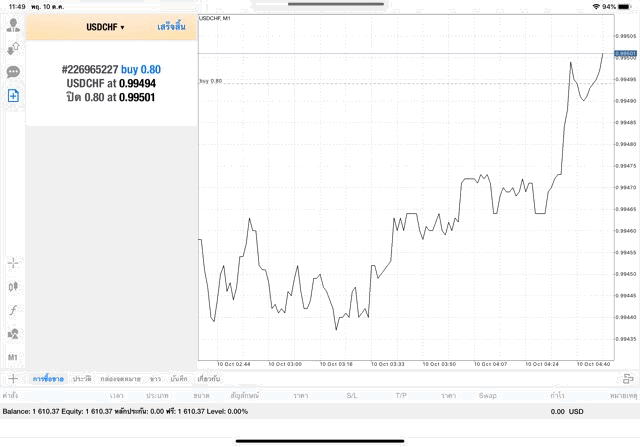The width and height of the screenshot is (640, 447).
Task: Tap the order number #226965227 text
Action: point(90,70)
